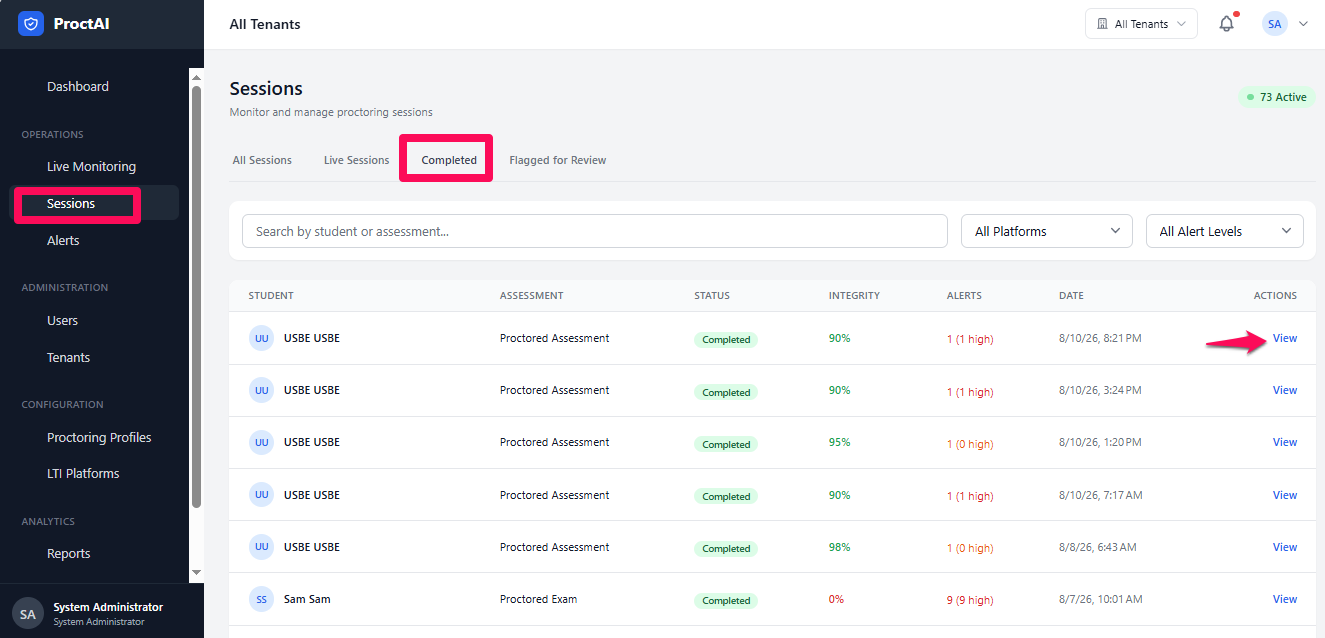
Task: Click the SA avatar in sidebar footer
Action: [28, 613]
